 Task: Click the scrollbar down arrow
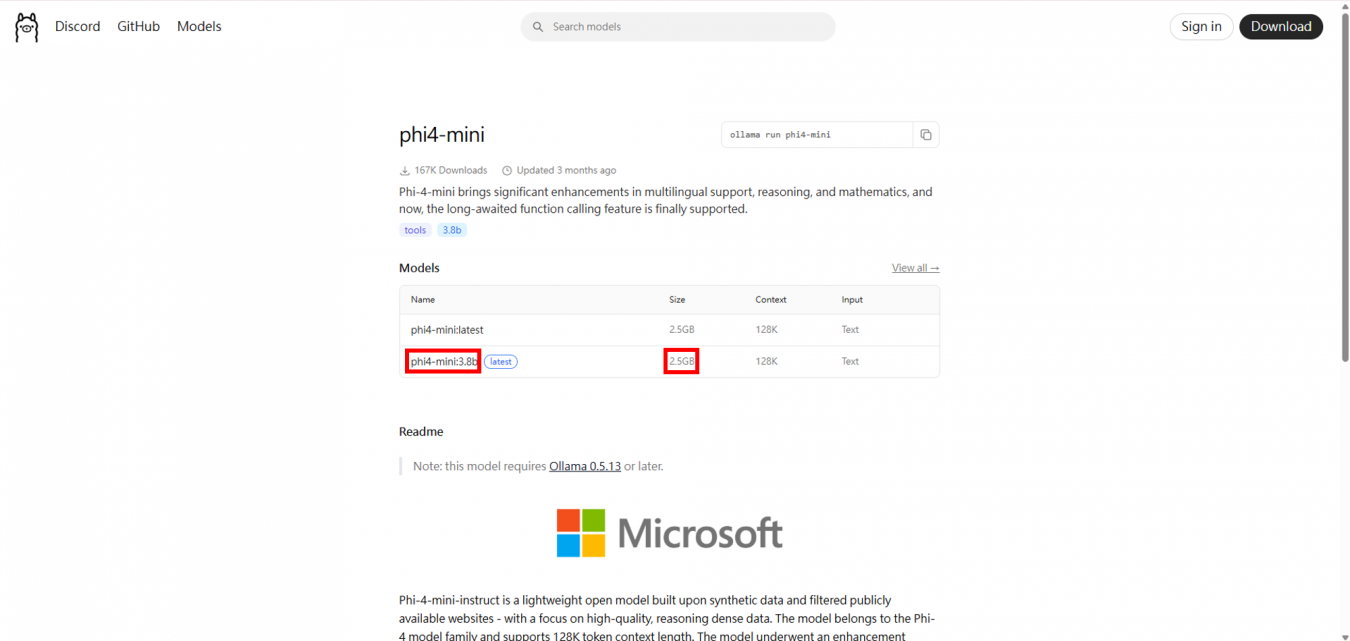[x=1343, y=634]
